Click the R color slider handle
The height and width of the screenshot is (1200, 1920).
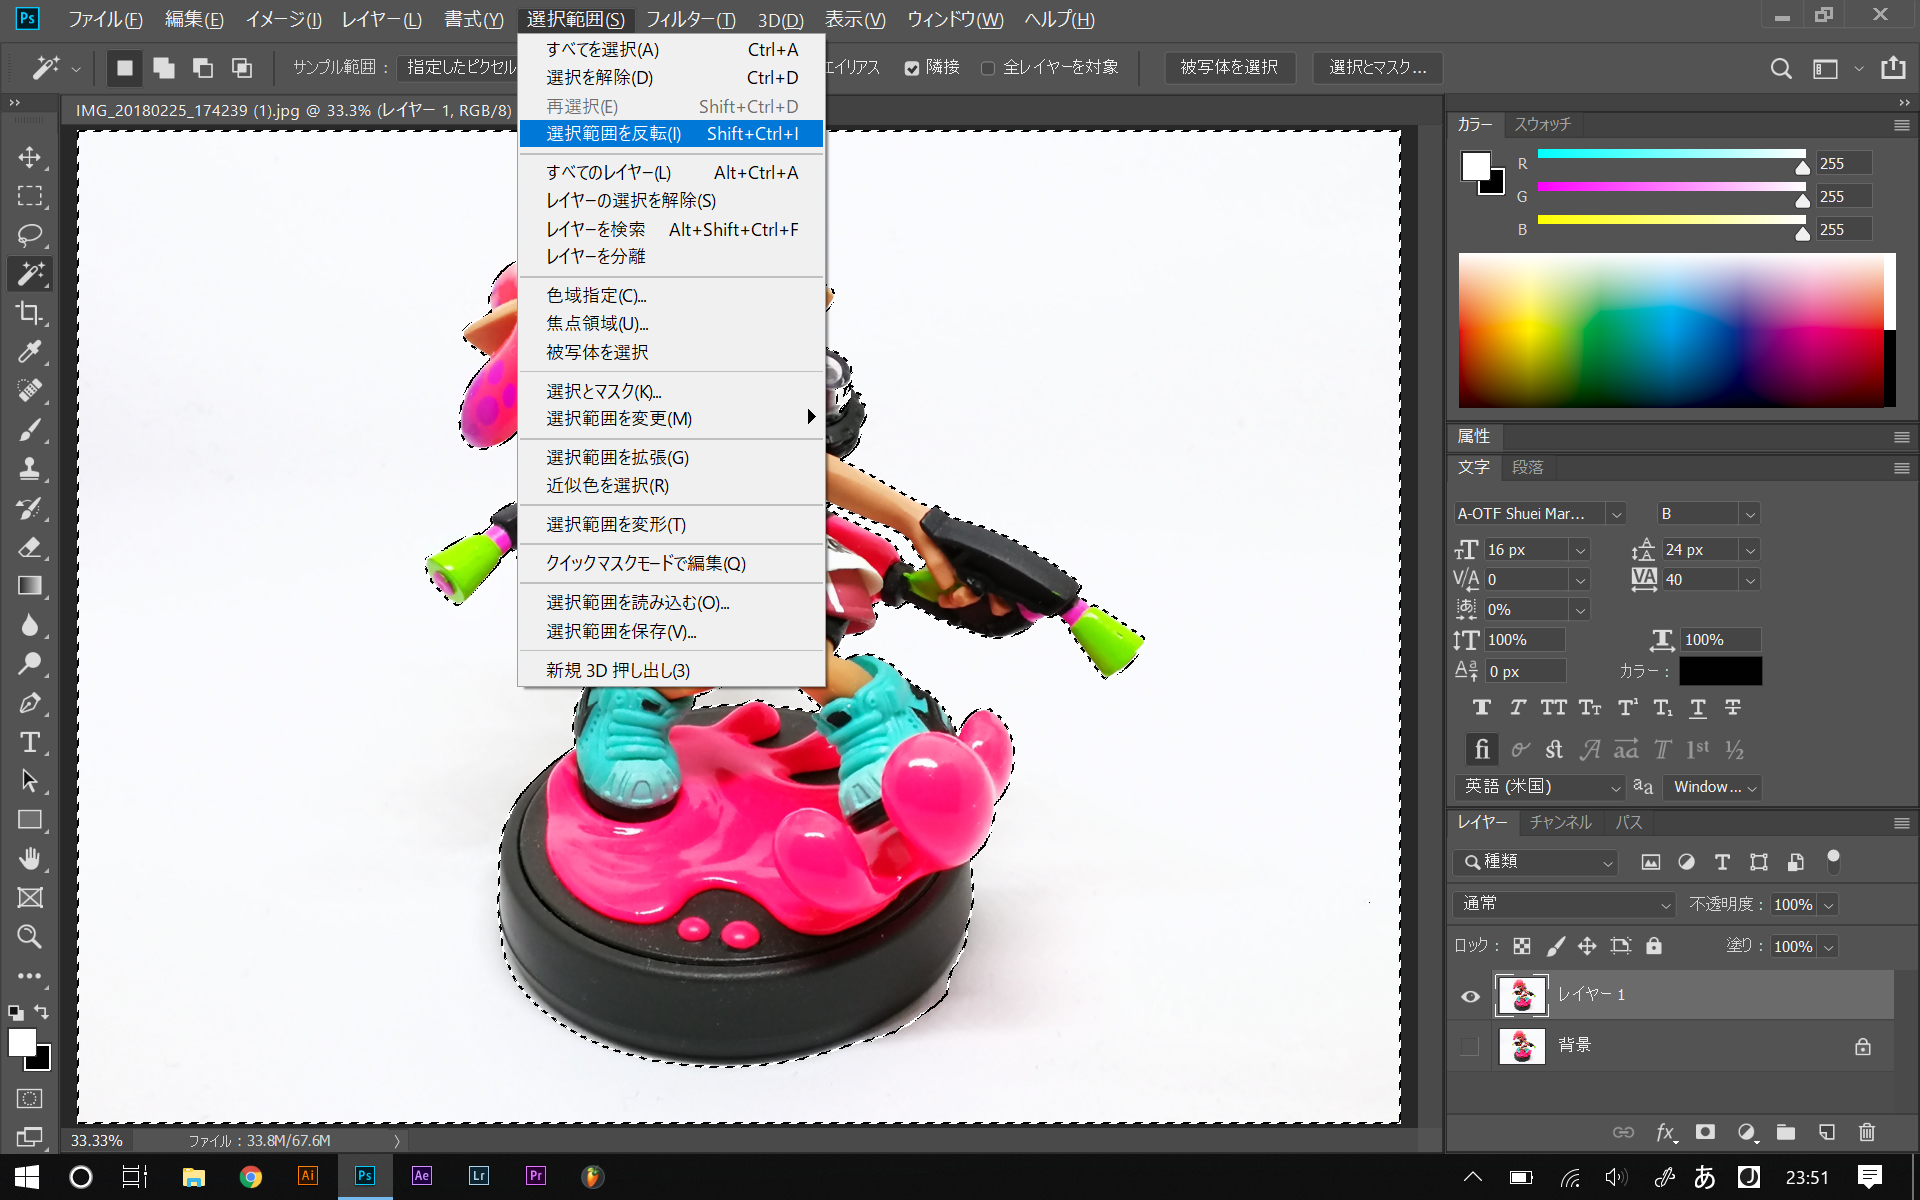click(1802, 167)
